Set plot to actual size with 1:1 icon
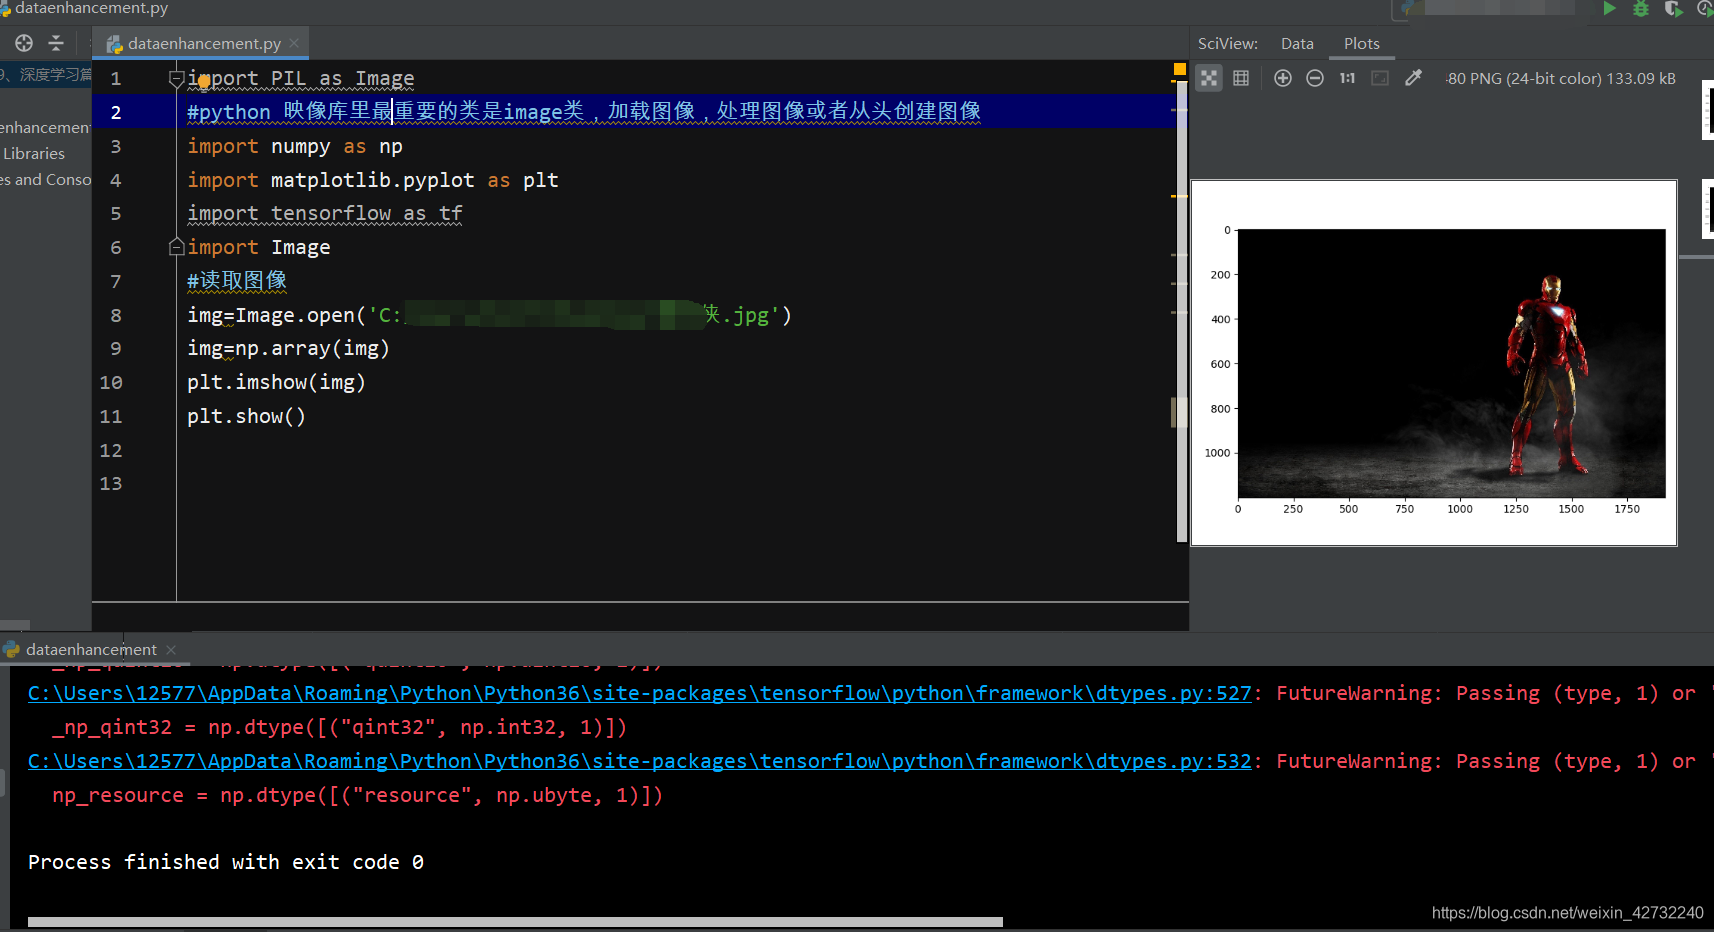The height and width of the screenshot is (932, 1714). pyautogui.click(x=1347, y=78)
